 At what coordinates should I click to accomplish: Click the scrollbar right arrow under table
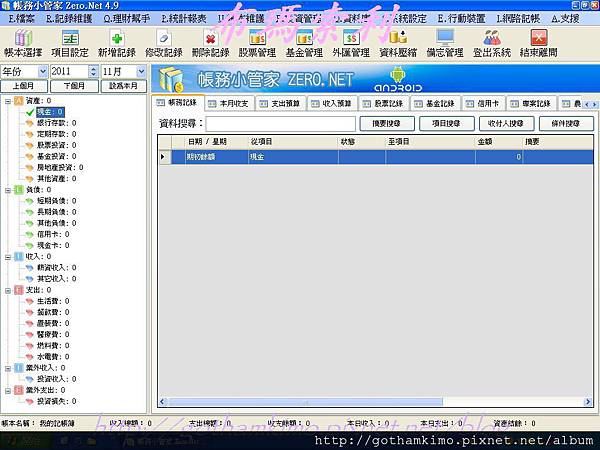pos(588,402)
